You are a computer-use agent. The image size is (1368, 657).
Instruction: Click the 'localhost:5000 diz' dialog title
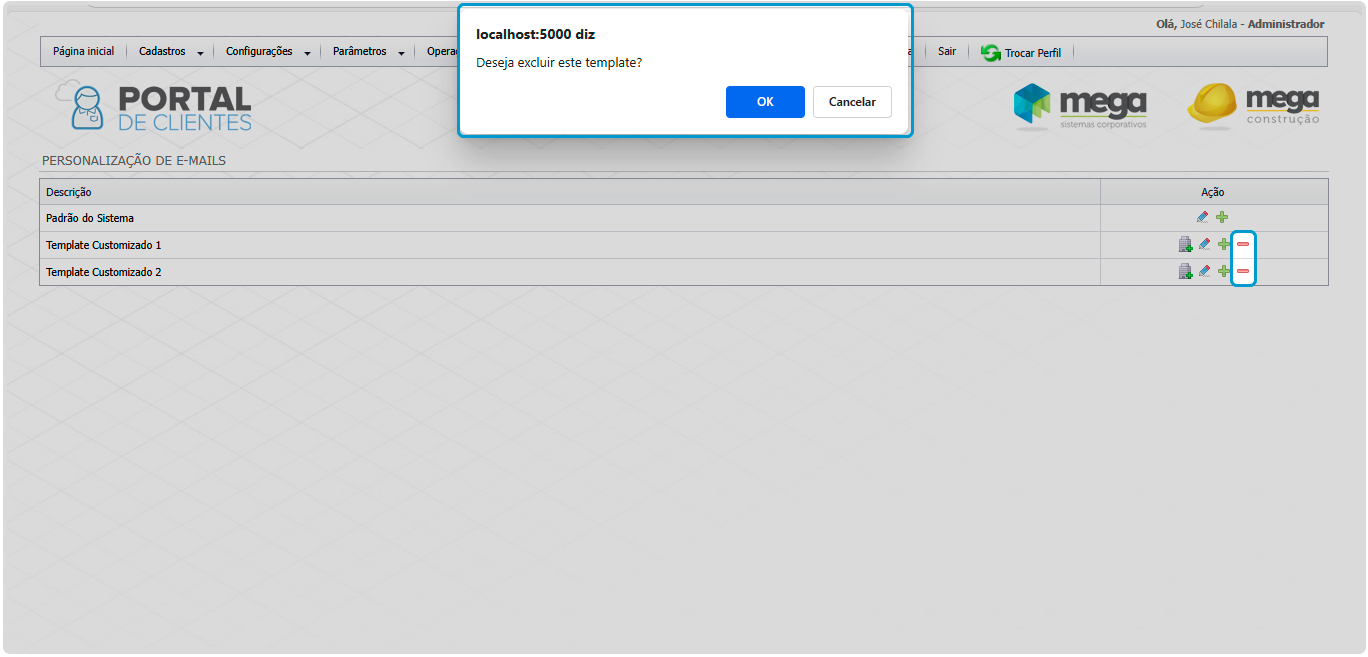pyautogui.click(x=535, y=34)
